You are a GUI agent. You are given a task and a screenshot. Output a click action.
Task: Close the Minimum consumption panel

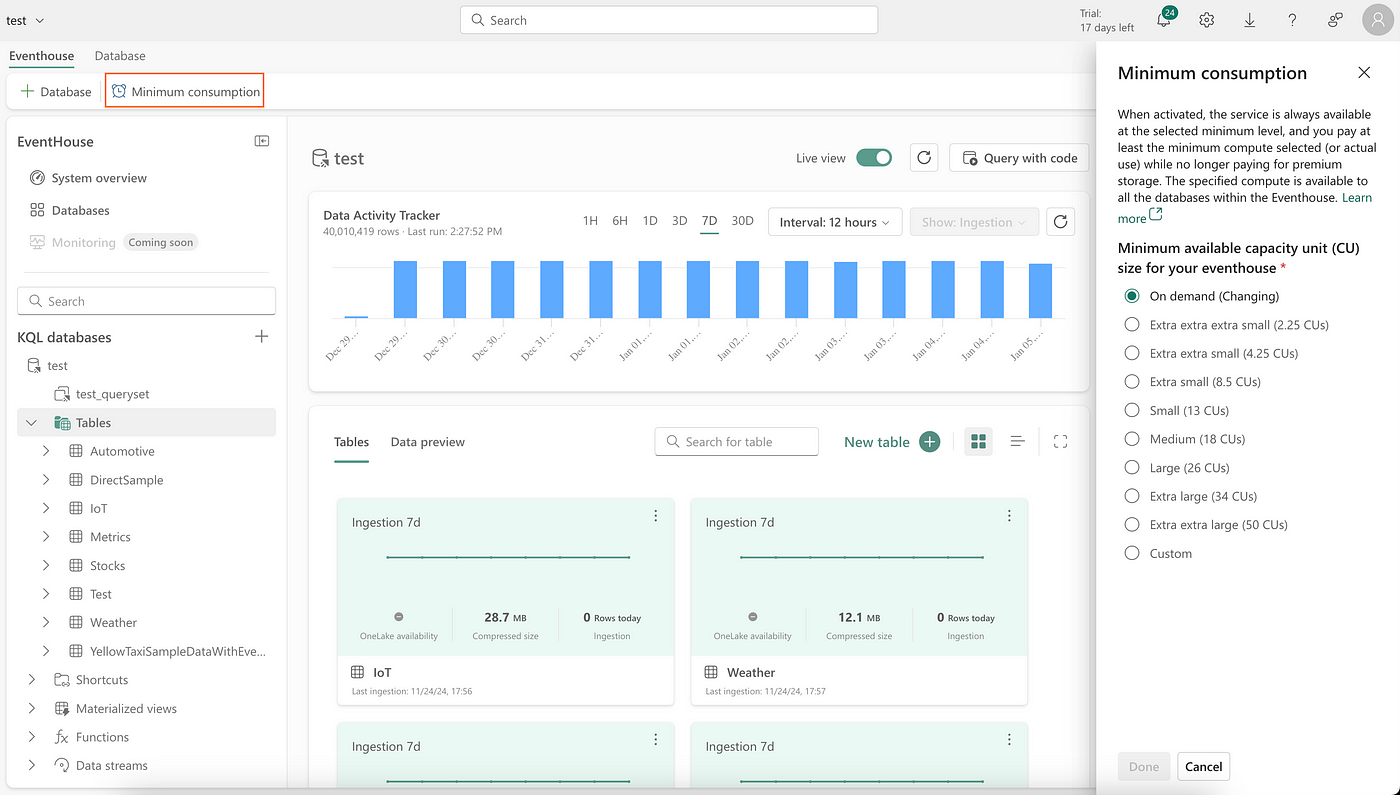[x=1364, y=73]
